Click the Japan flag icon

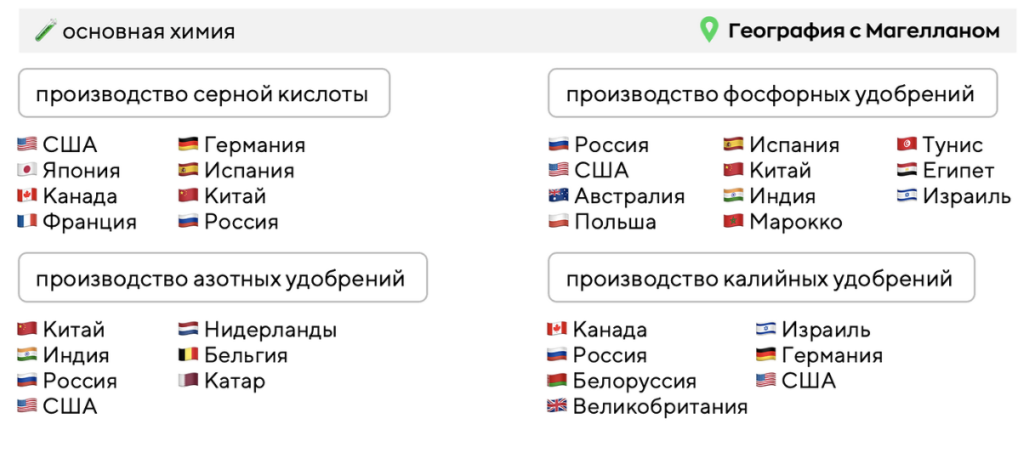pyautogui.click(x=27, y=171)
